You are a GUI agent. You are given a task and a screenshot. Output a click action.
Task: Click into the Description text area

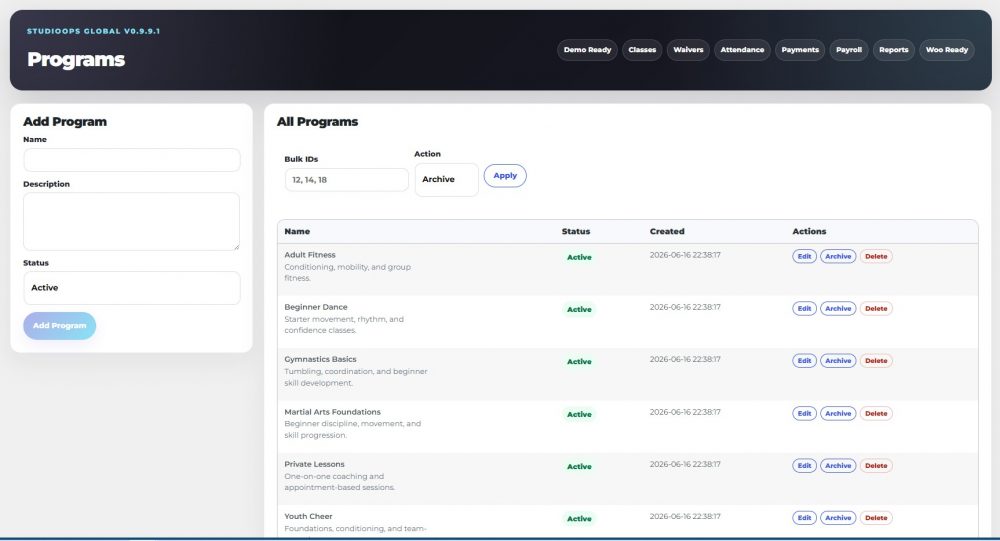click(131, 221)
